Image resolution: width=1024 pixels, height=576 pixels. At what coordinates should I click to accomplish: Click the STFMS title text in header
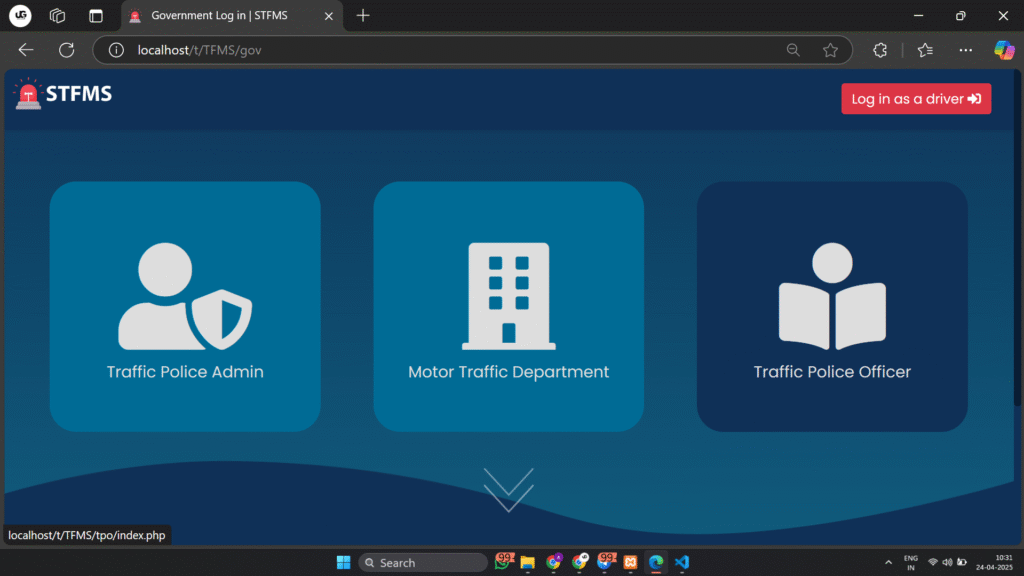point(79,94)
